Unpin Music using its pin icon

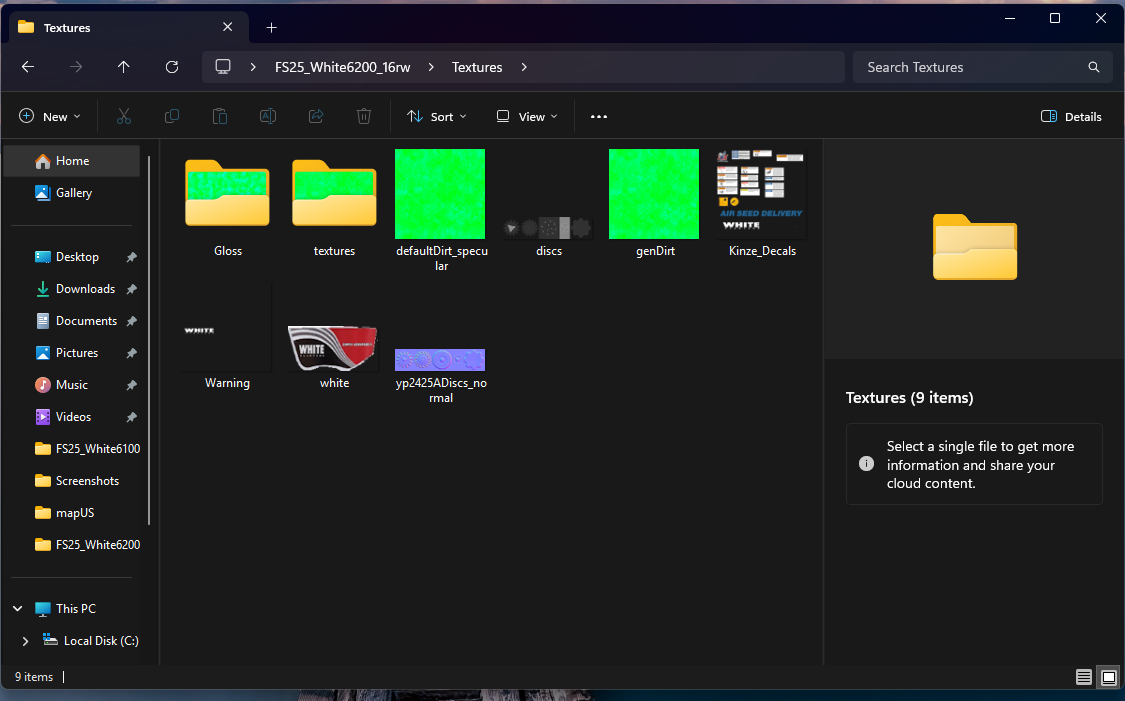coord(131,385)
